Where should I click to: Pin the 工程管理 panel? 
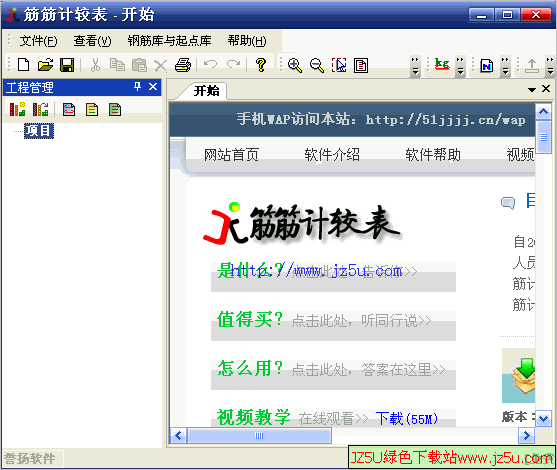(x=137, y=86)
